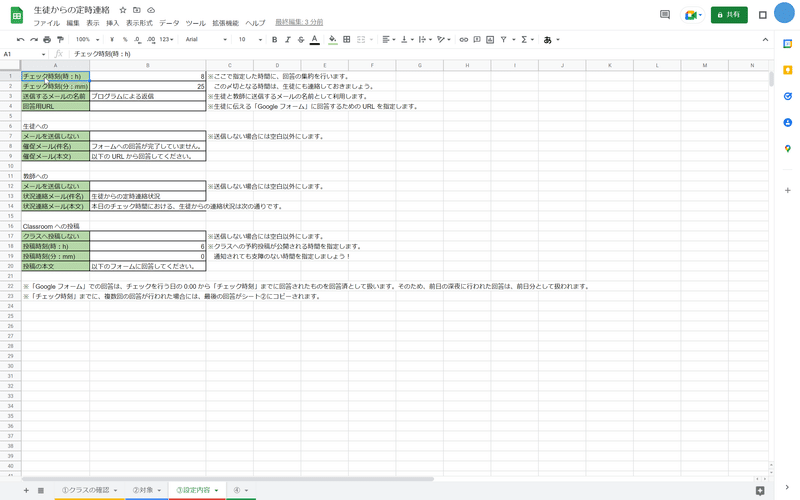Collapse the toolbar header chevron
Image resolution: width=800 pixels, height=500 pixels.
(765, 39)
